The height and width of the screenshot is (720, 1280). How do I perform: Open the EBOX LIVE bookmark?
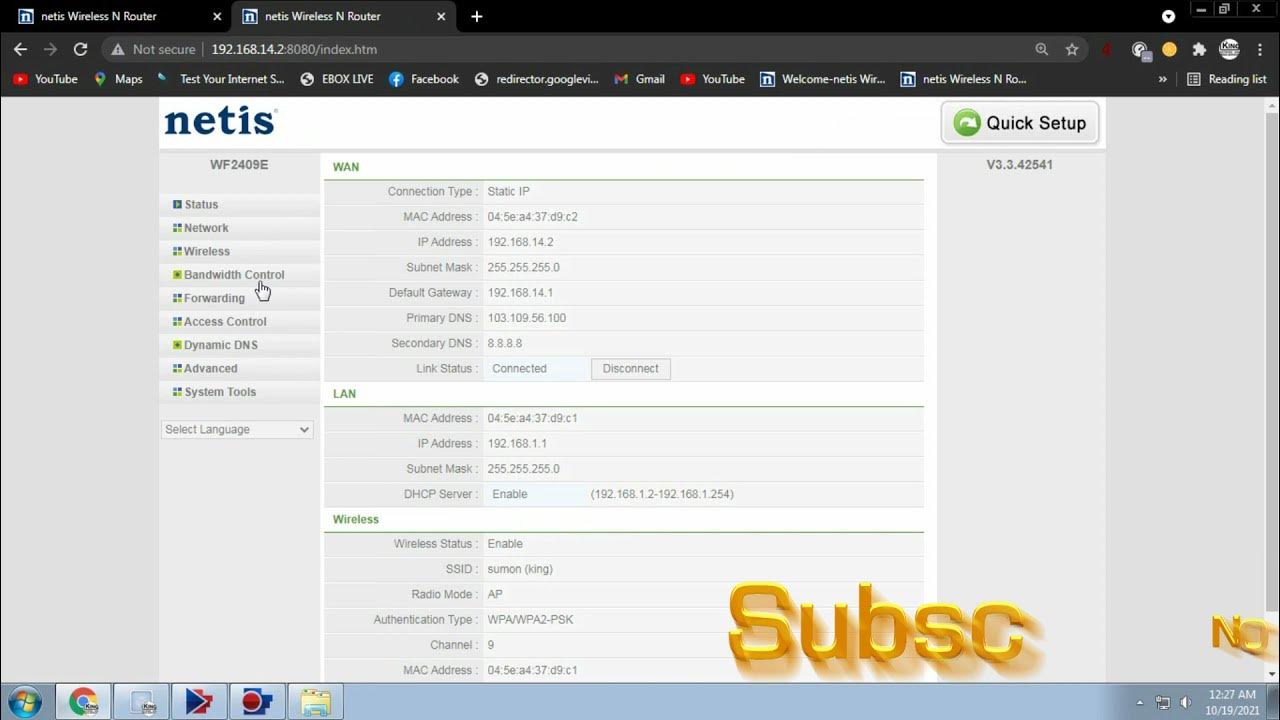pos(337,79)
